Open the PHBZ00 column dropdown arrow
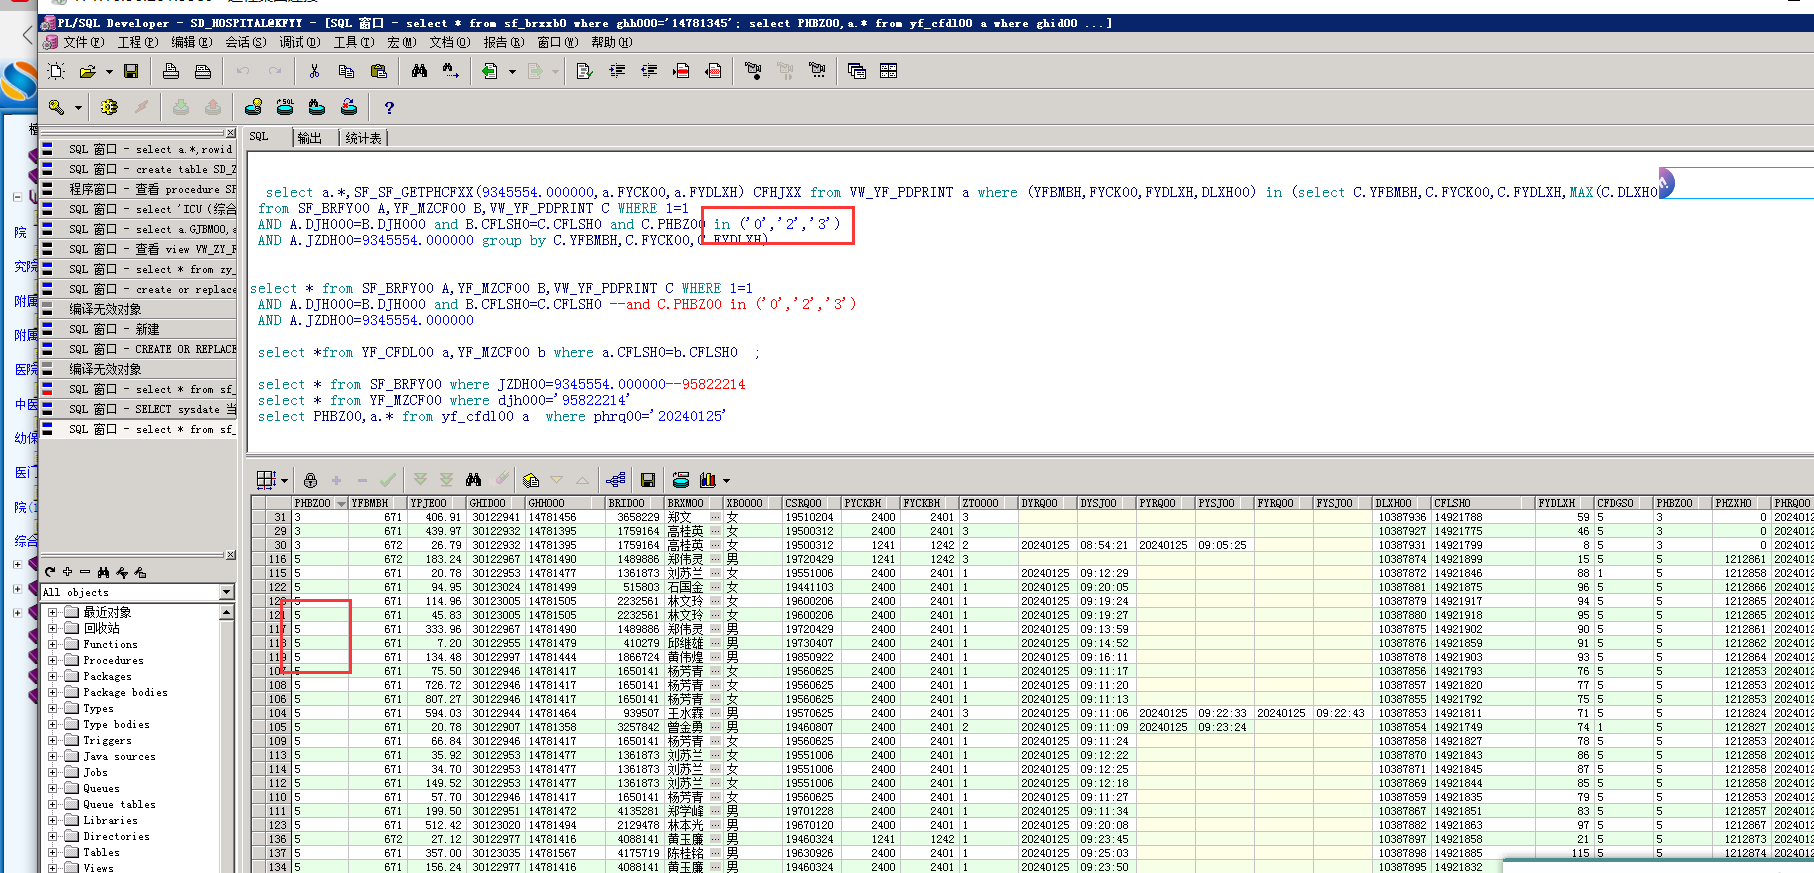Screen dimensions: 1814x873 point(341,504)
